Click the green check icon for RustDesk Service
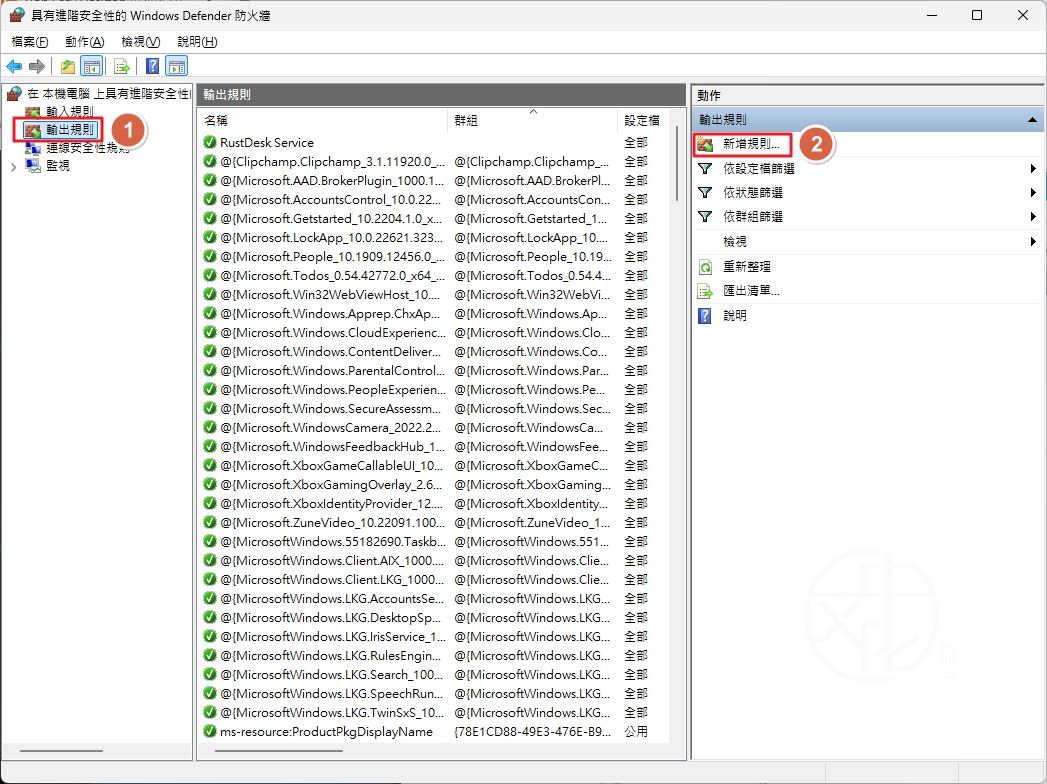 pos(210,143)
